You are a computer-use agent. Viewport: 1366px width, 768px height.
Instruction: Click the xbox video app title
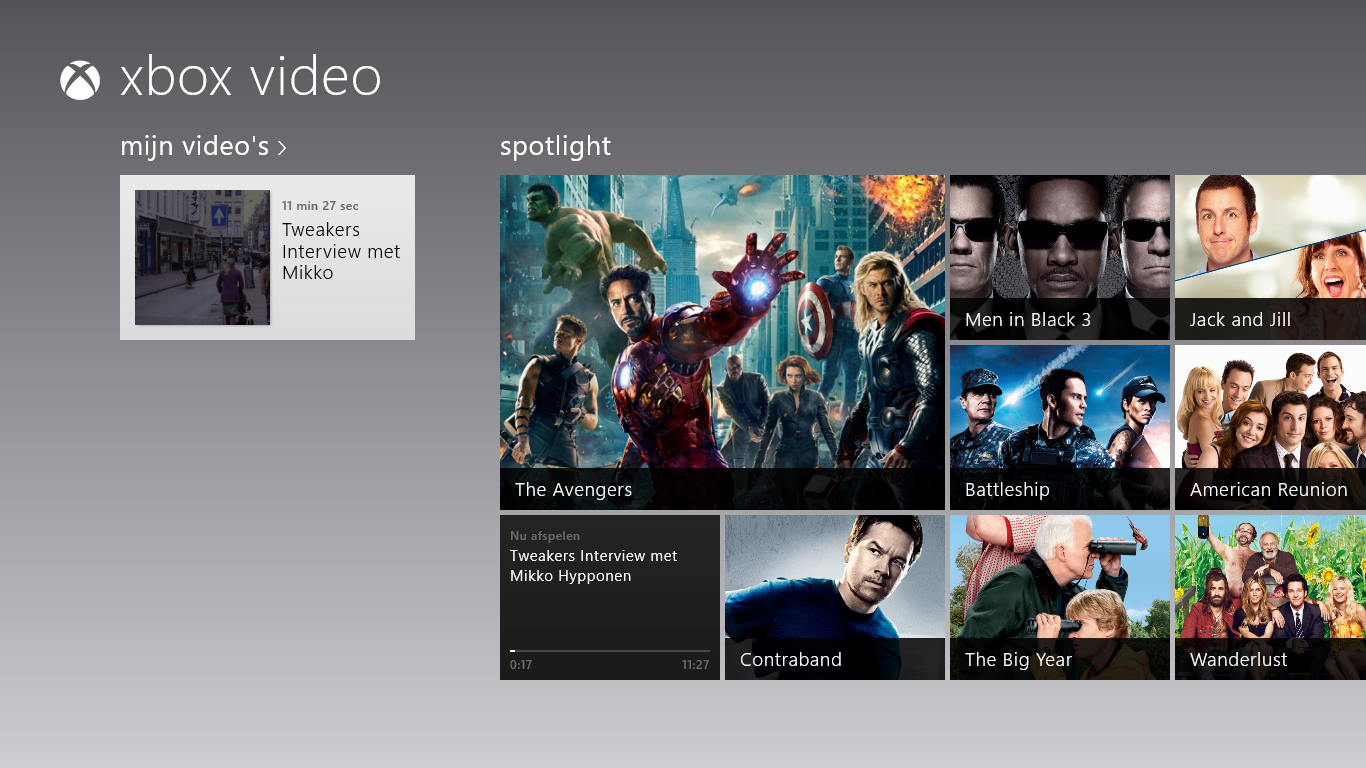pos(251,78)
